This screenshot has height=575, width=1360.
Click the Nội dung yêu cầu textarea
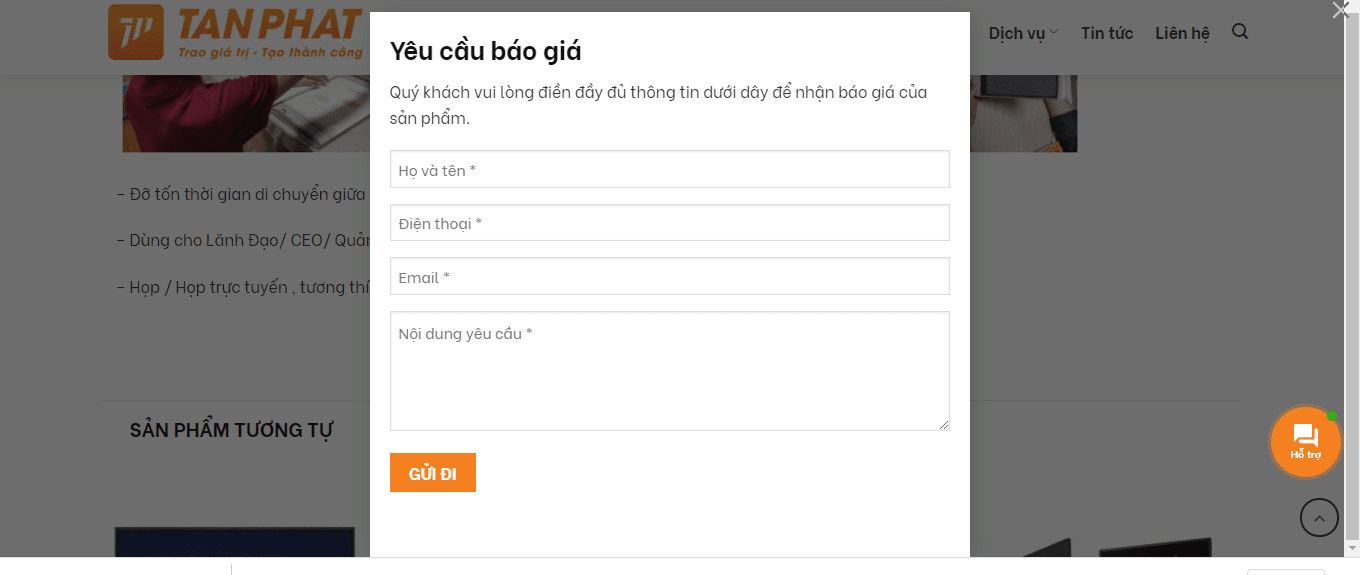pos(669,371)
